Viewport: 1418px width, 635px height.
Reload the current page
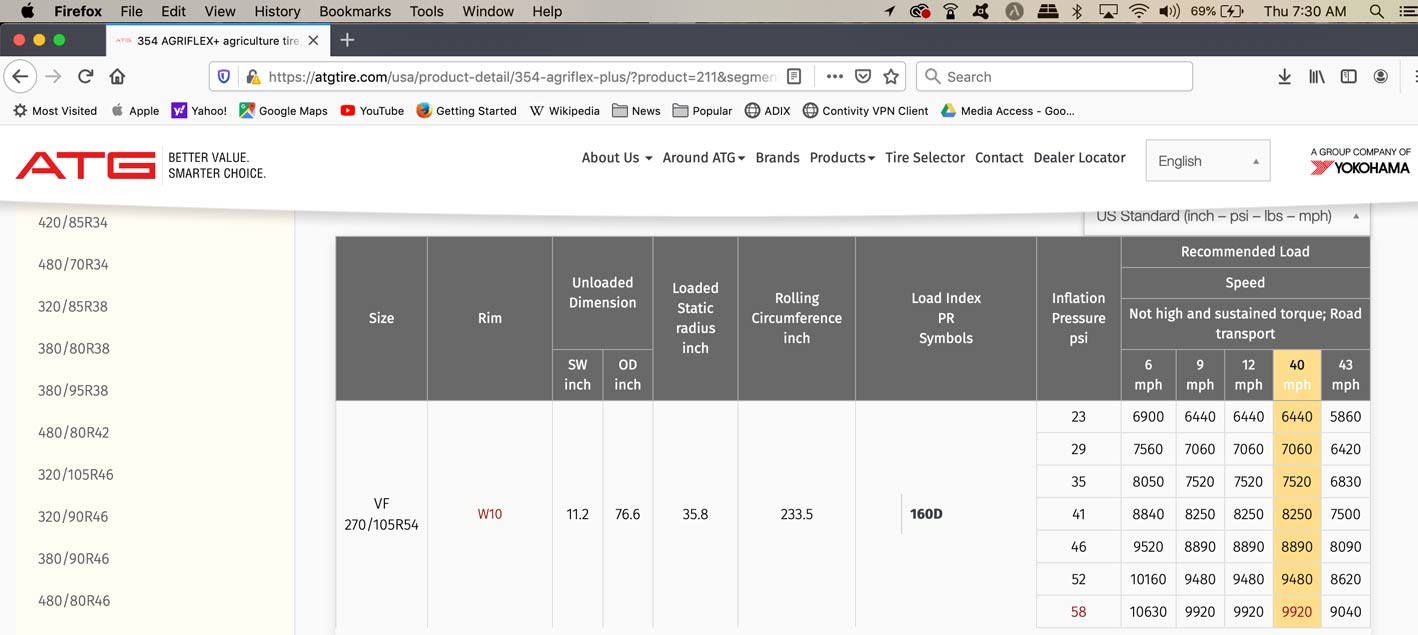(86, 77)
